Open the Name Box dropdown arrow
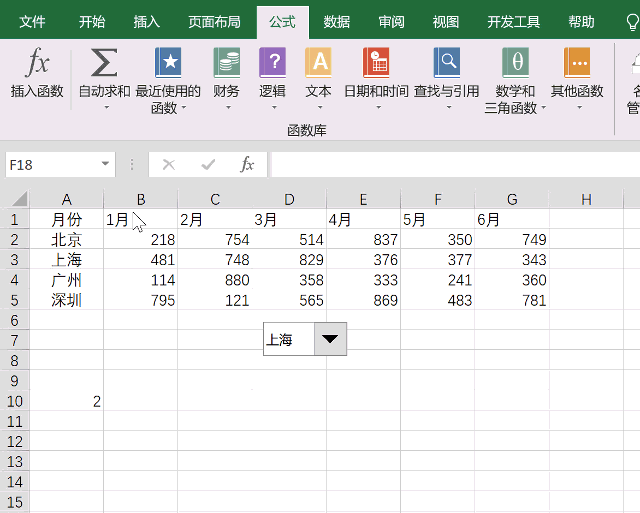This screenshot has width=640, height=513. pyautogui.click(x=105, y=164)
